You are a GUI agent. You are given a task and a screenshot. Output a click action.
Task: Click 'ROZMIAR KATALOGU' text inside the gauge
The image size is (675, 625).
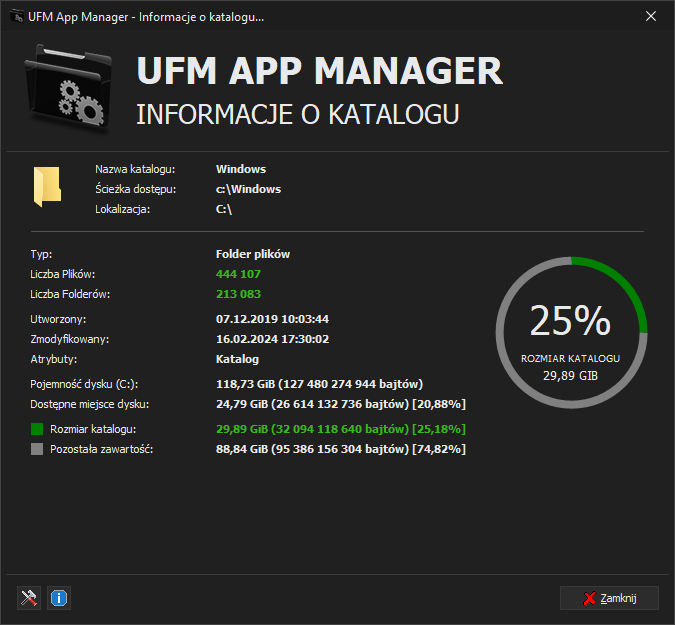tap(570, 359)
